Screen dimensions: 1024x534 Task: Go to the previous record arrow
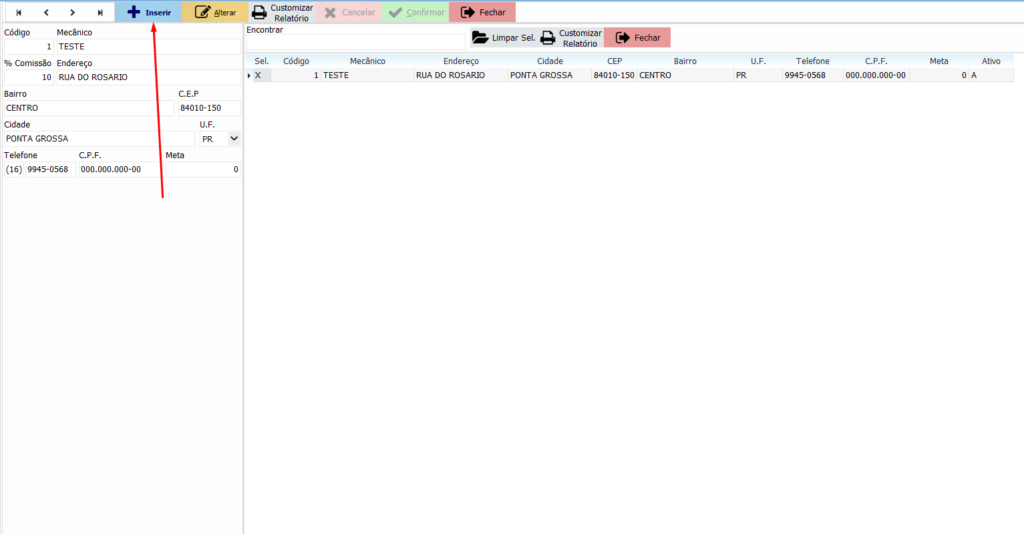[45, 12]
